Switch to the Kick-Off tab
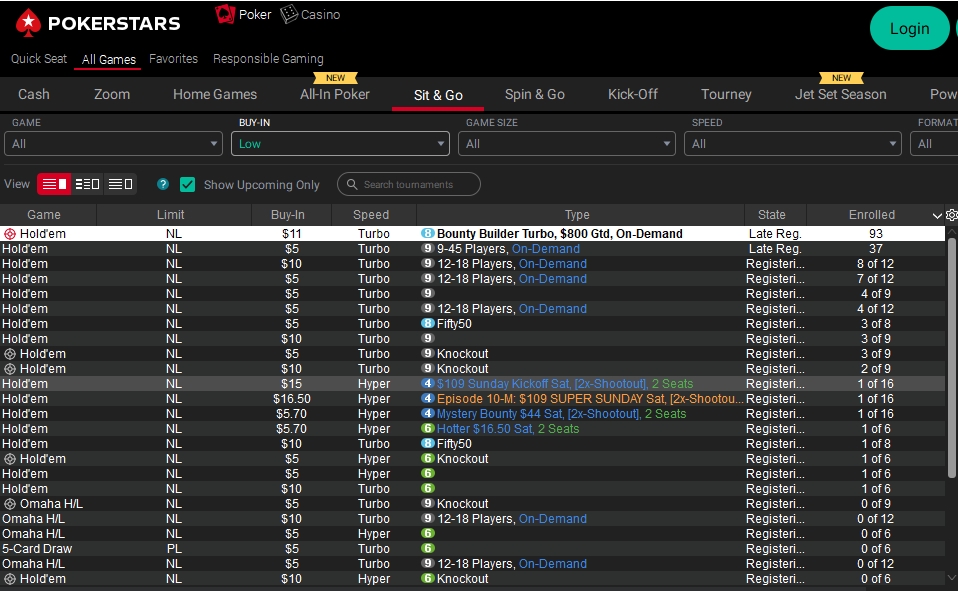Image resolution: width=958 pixels, height=591 pixels. tap(633, 94)
